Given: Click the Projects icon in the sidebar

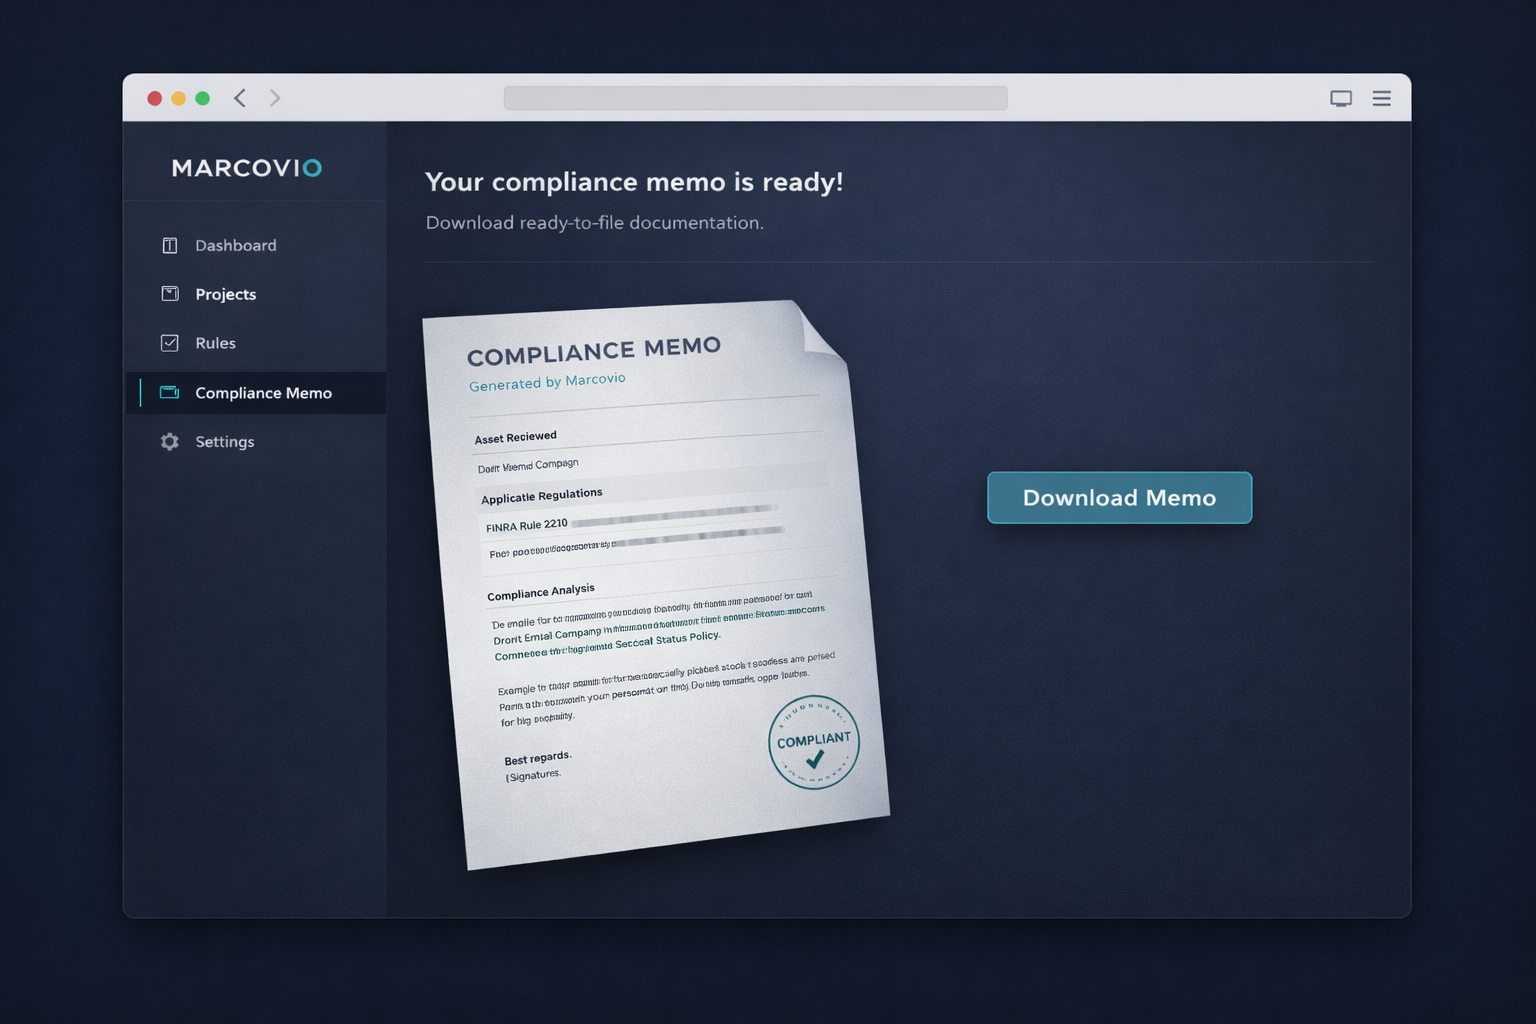Looking at the screenshot, I should coord(170,294).
